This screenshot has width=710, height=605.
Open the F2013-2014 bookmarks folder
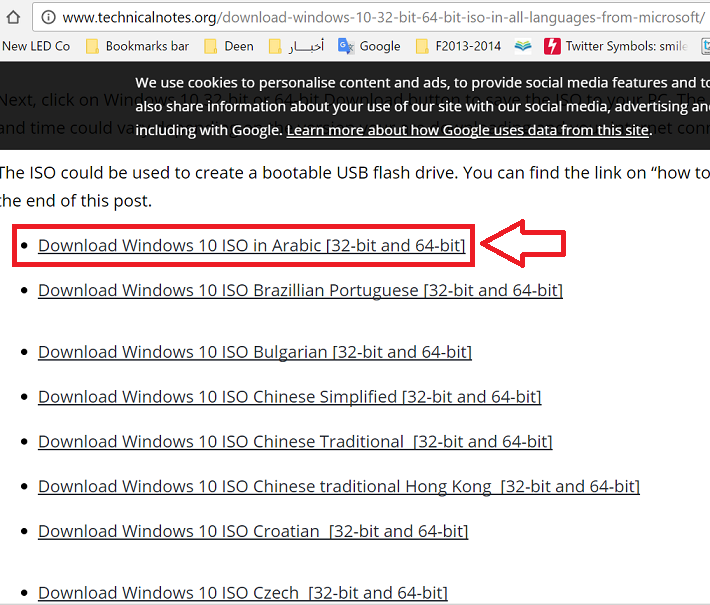click(459, 46)
